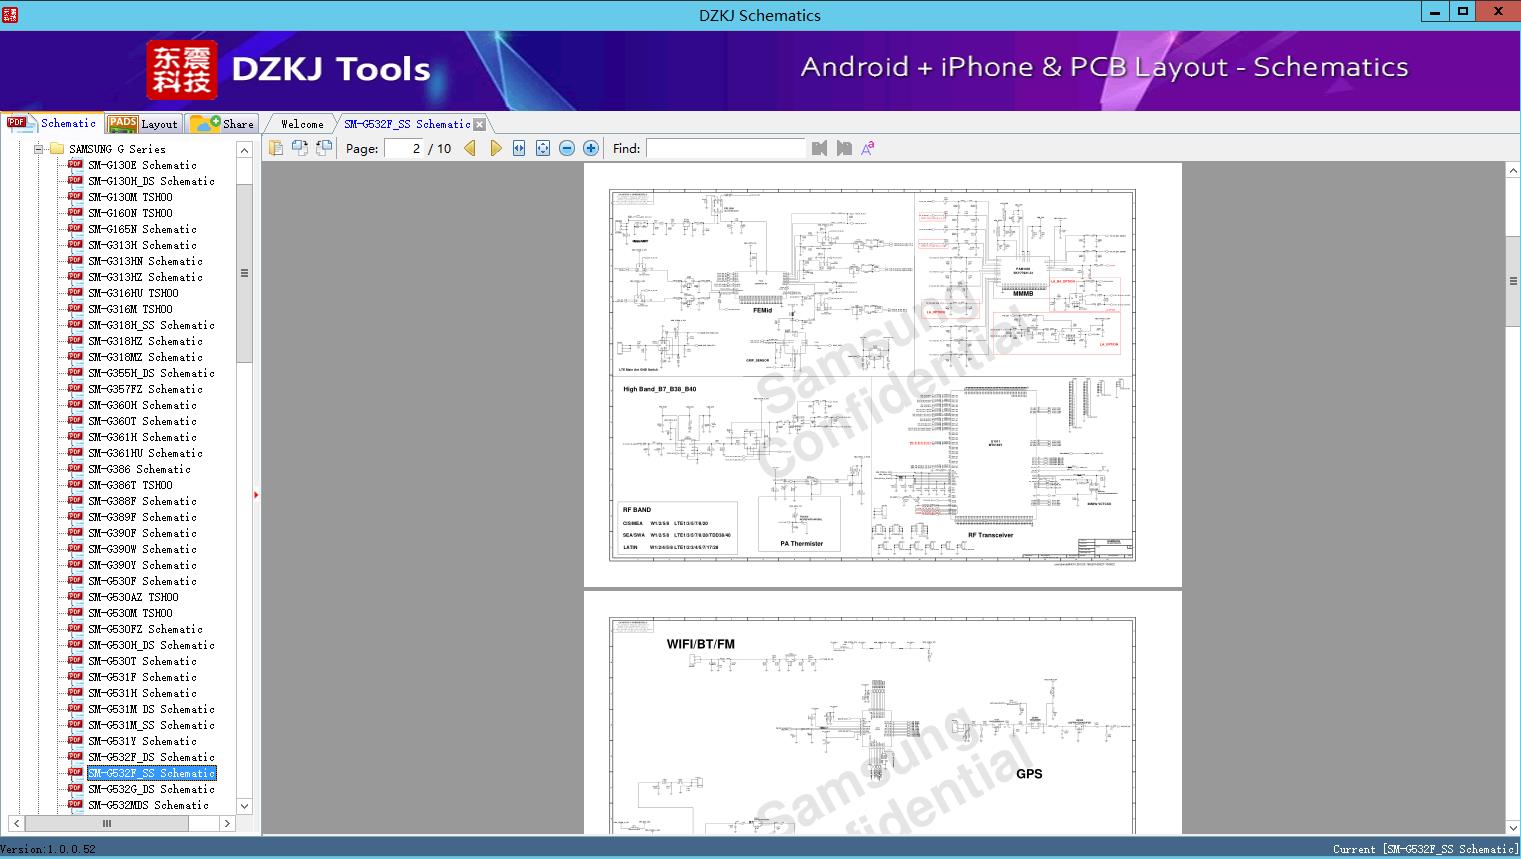1521x859 pixels.
Task: Switch to the Share panel tab
Action: (x=222, y=124)
